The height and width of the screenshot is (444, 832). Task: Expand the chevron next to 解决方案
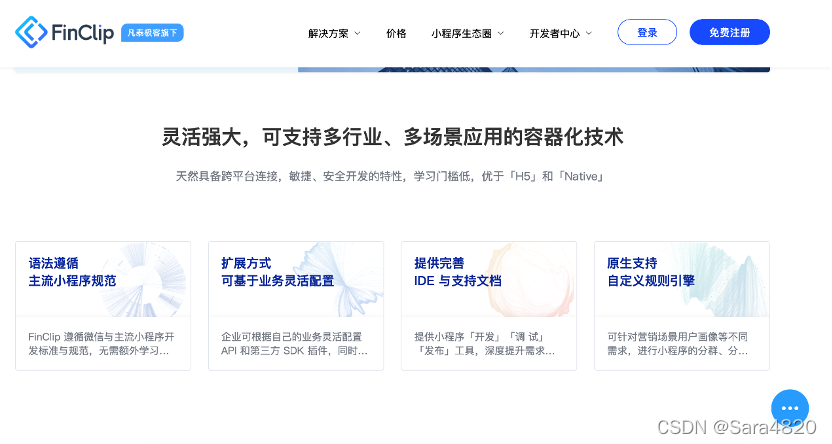[x=358, y=33]
